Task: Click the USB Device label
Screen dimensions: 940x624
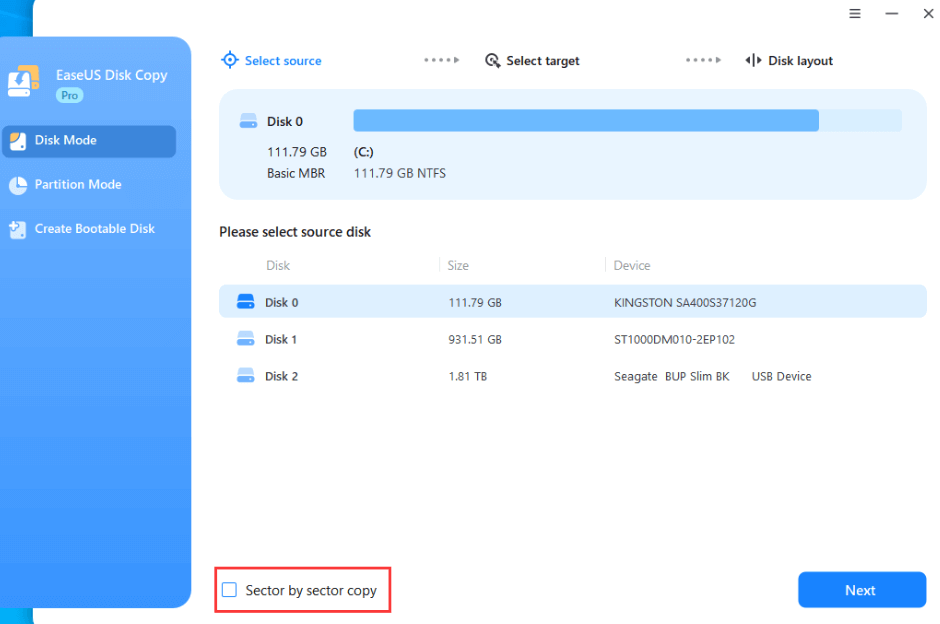Action: click(781, 376)
